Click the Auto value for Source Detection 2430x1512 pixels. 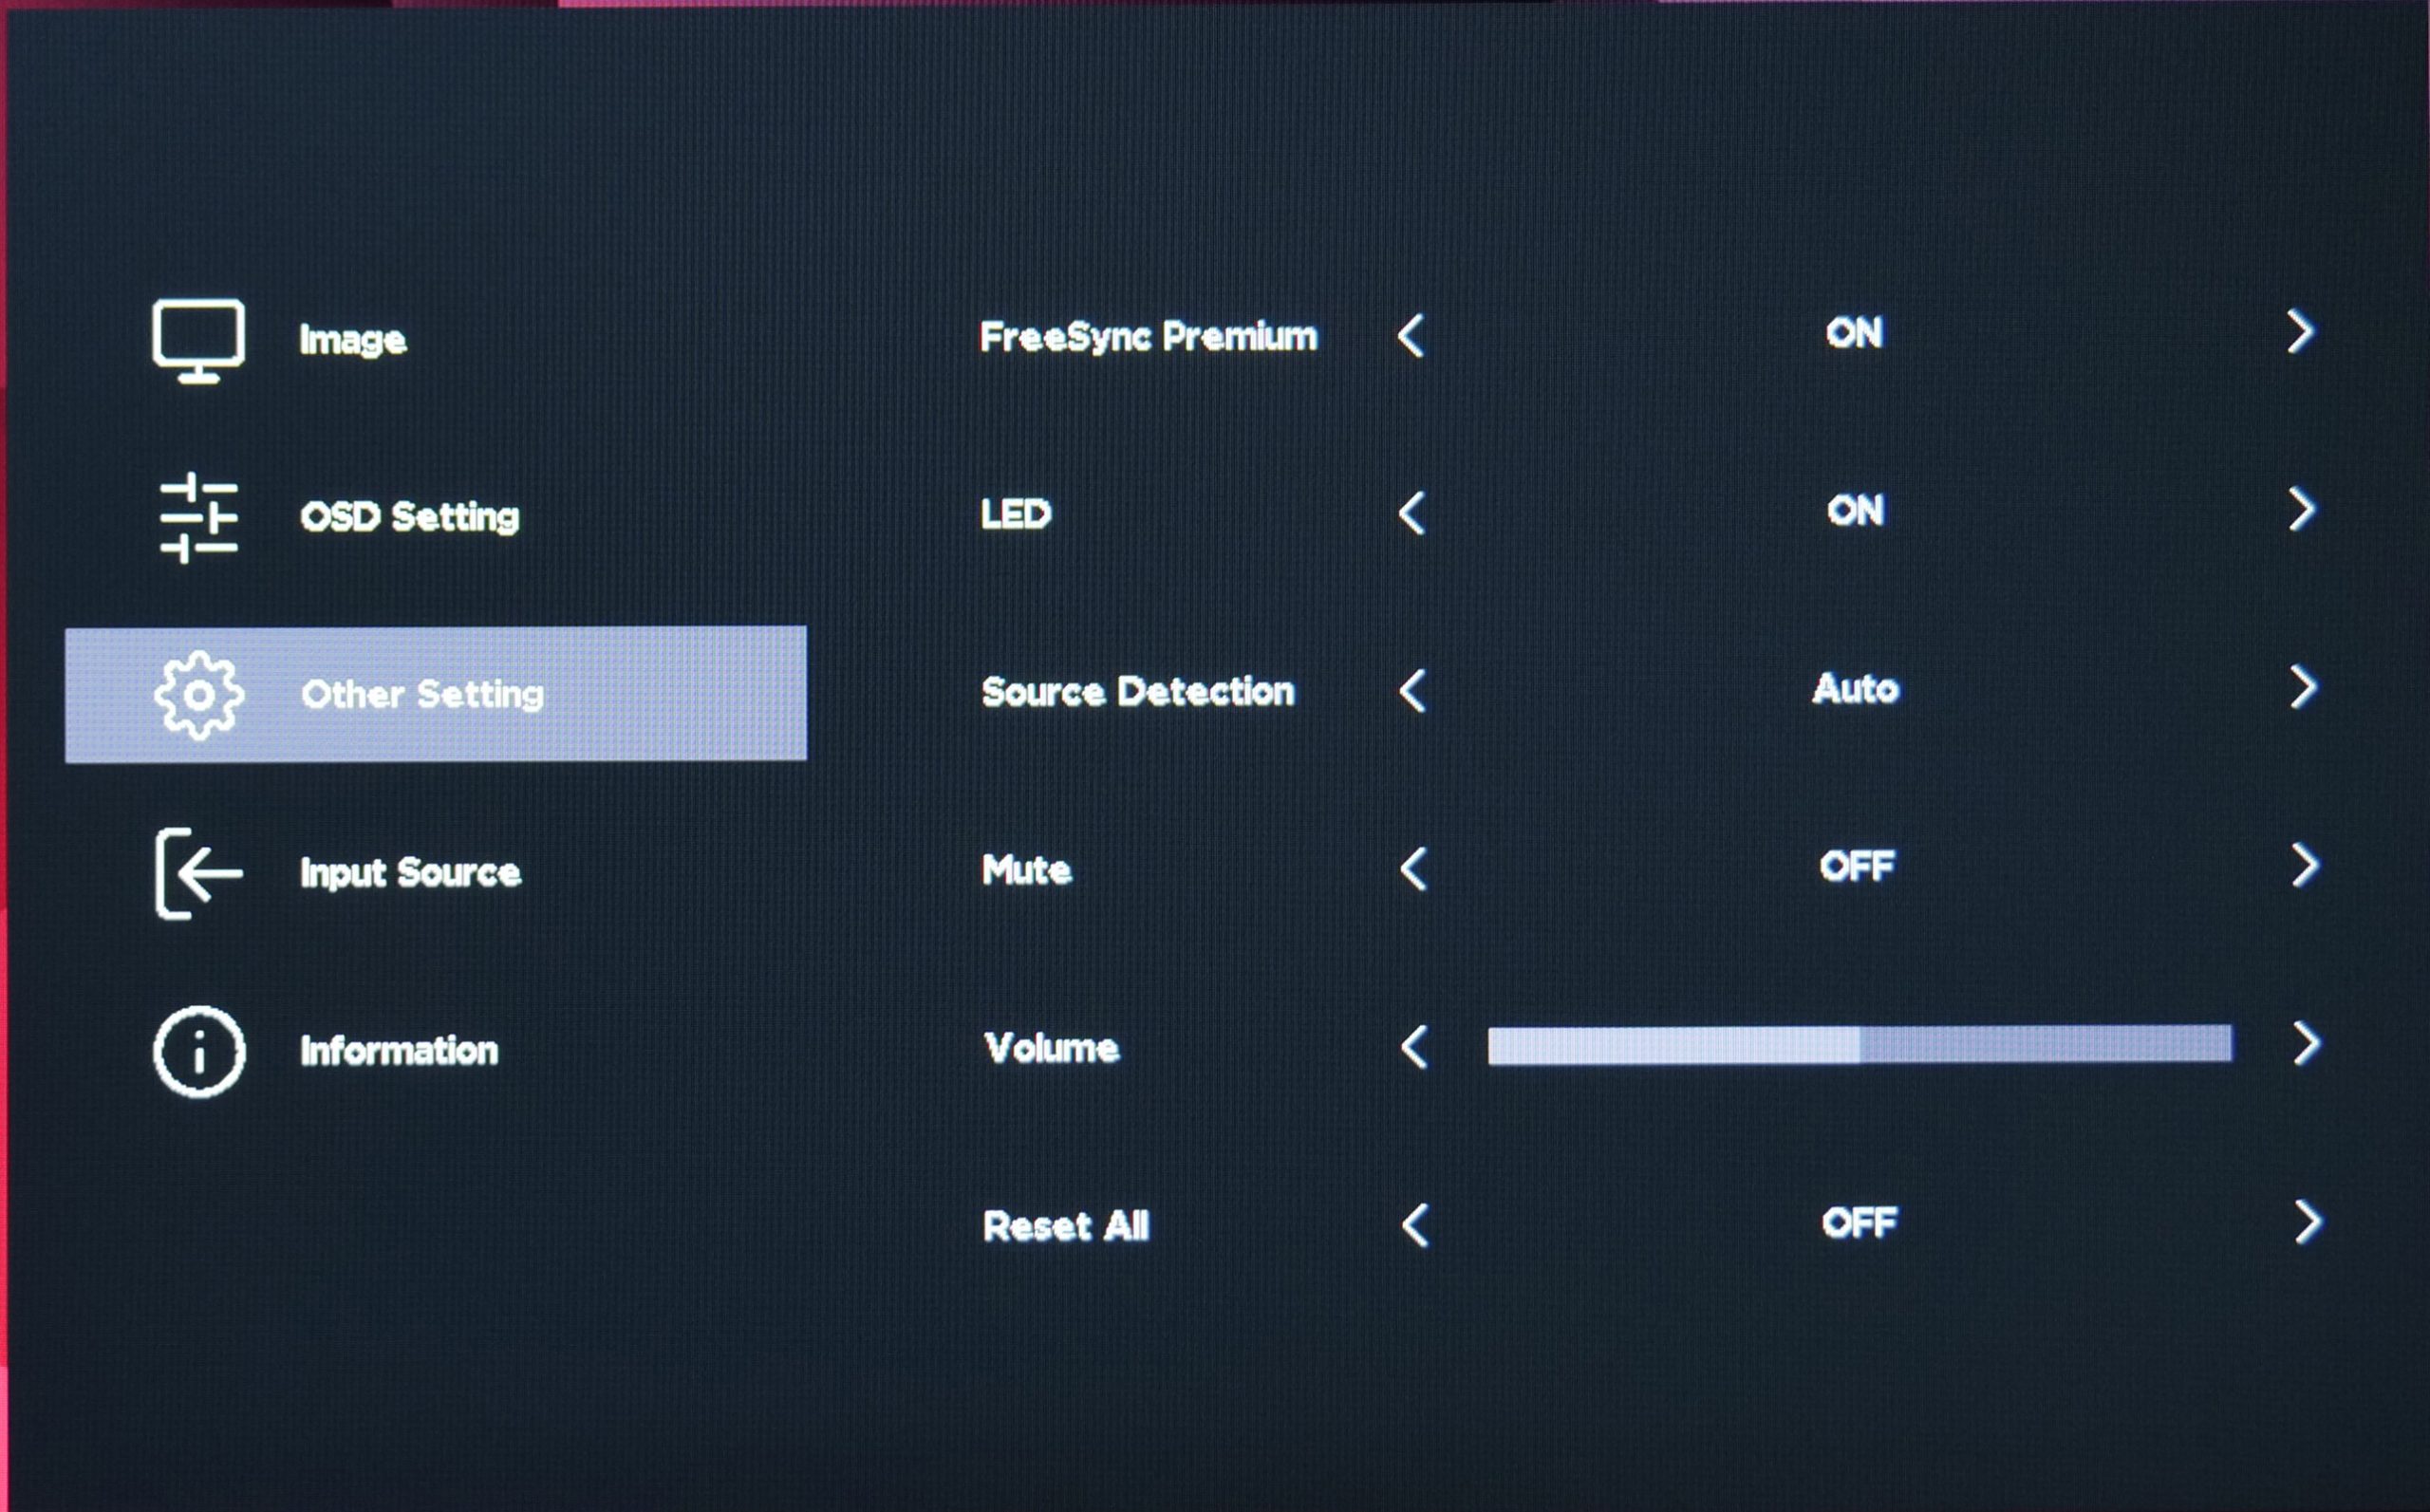click(1855, 689)
